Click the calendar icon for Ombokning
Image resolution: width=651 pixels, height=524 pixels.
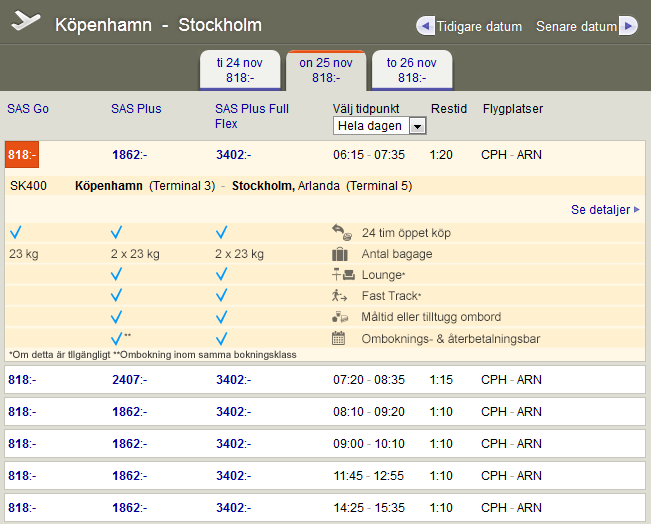click(x=339, y=339)
